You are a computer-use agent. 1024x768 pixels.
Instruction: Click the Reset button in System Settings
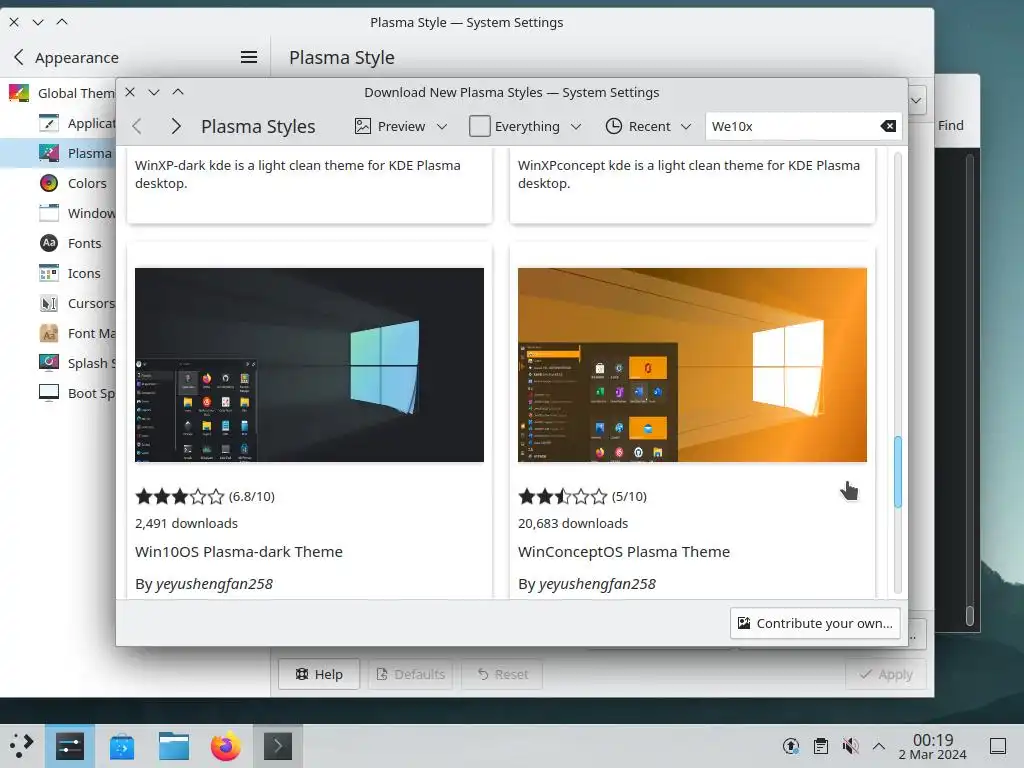tap(502, 674)
